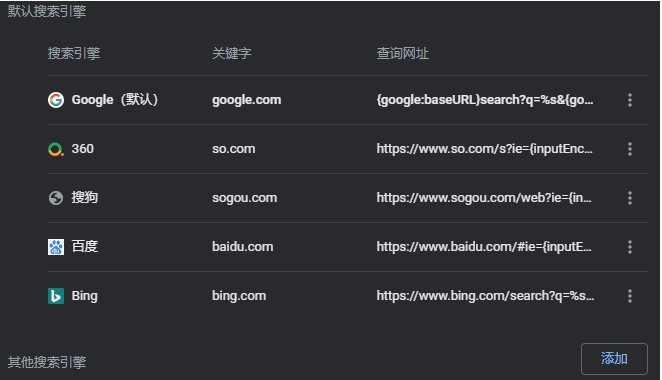662x380 pixels.
Task: Open more actions menu for Bing
Action: [x=629, y=296]
